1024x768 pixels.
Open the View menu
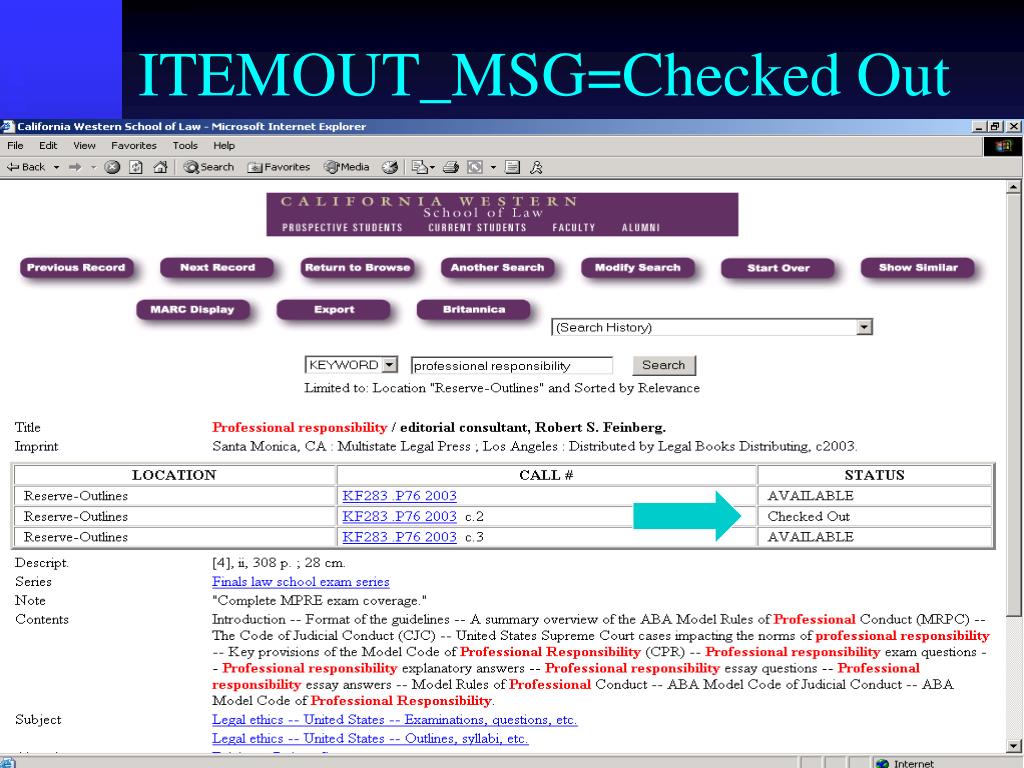click(x=84, y=146)
